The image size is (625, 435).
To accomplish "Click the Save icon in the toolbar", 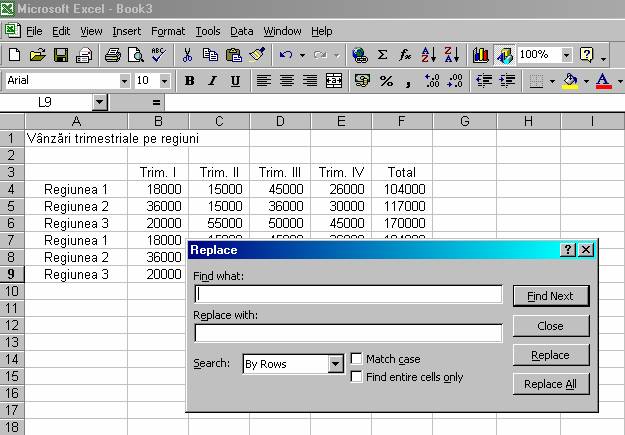I will (61, 55).
